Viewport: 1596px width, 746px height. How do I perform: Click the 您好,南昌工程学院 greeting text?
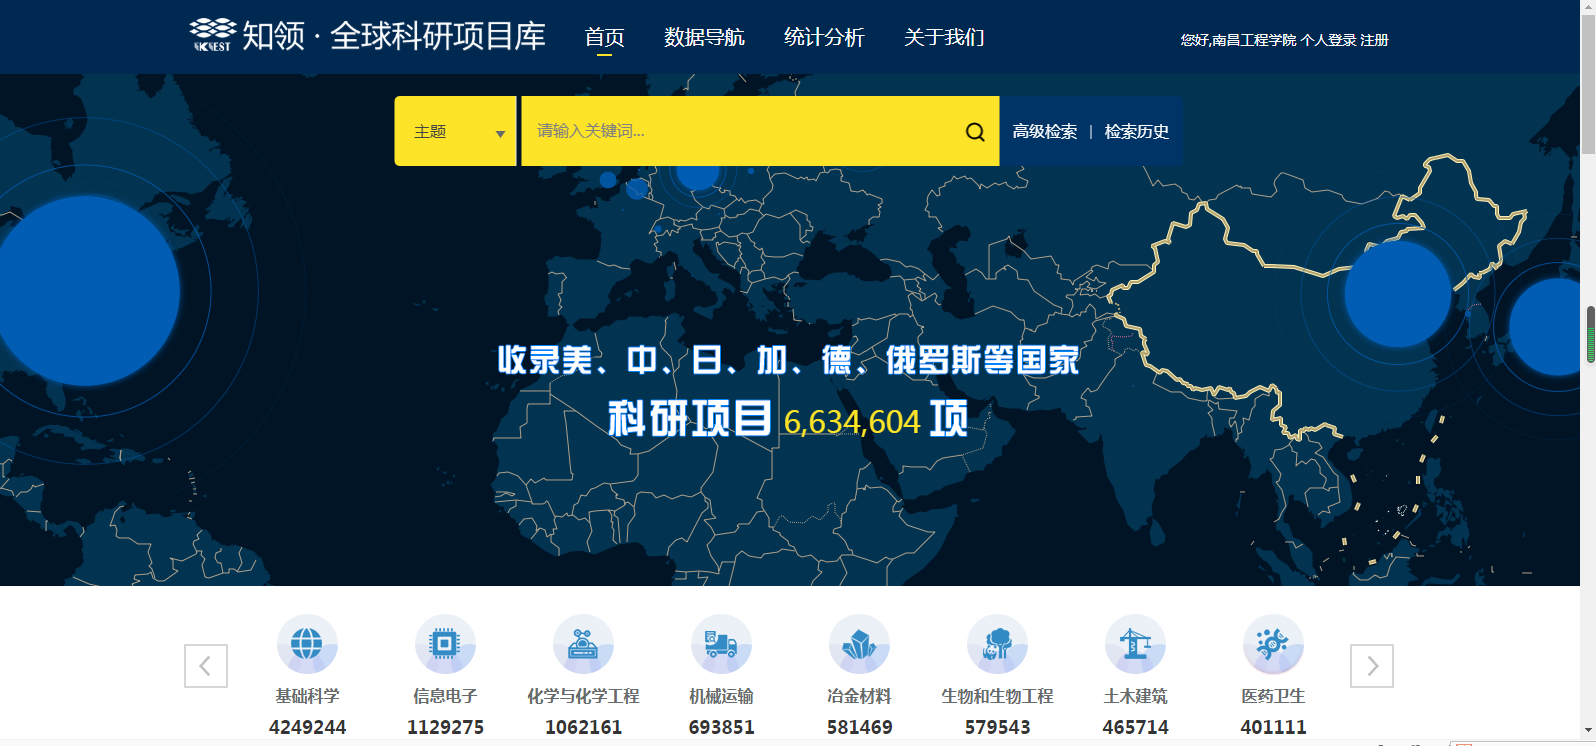point(1238,40)
